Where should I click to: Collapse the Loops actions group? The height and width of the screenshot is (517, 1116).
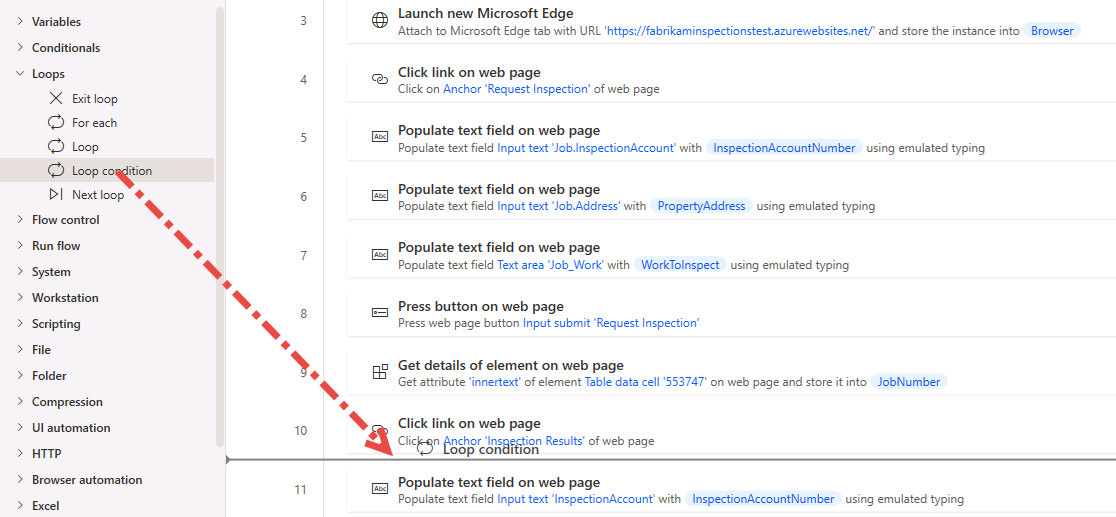tap(20, 74)
